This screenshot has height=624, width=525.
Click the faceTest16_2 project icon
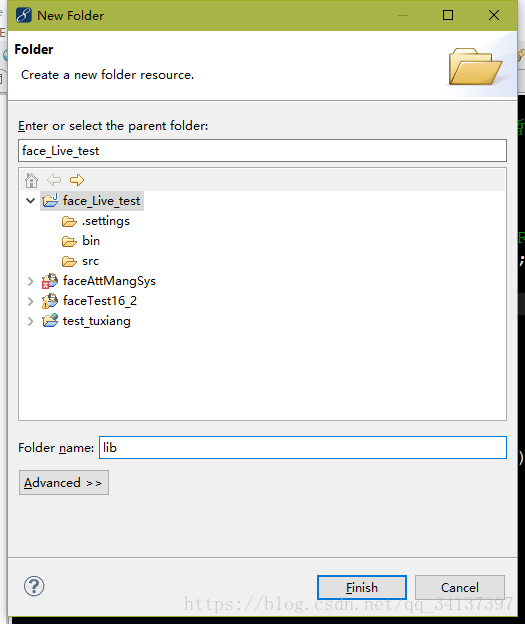(50, 301)
